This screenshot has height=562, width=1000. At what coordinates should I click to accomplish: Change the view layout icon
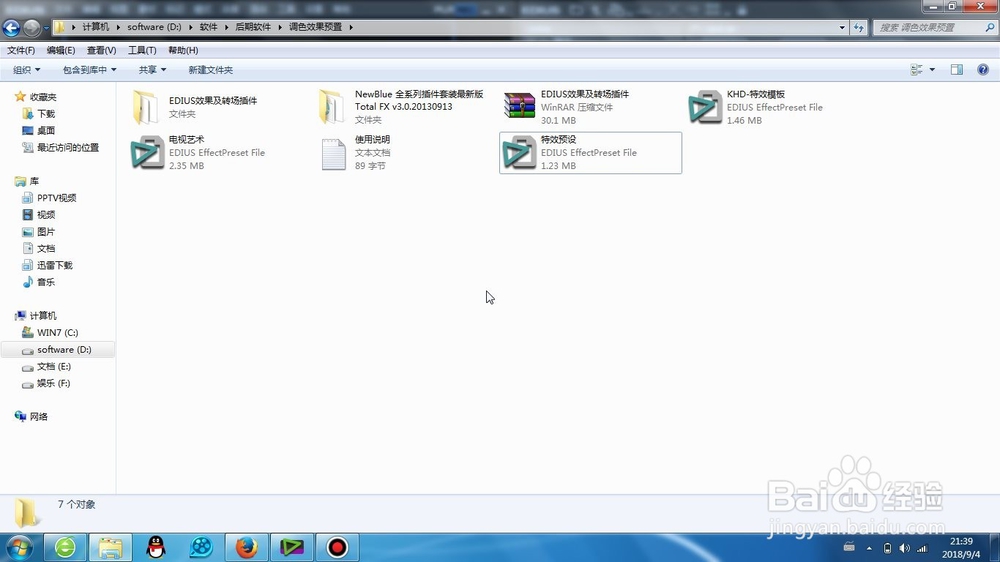point(916,70)
